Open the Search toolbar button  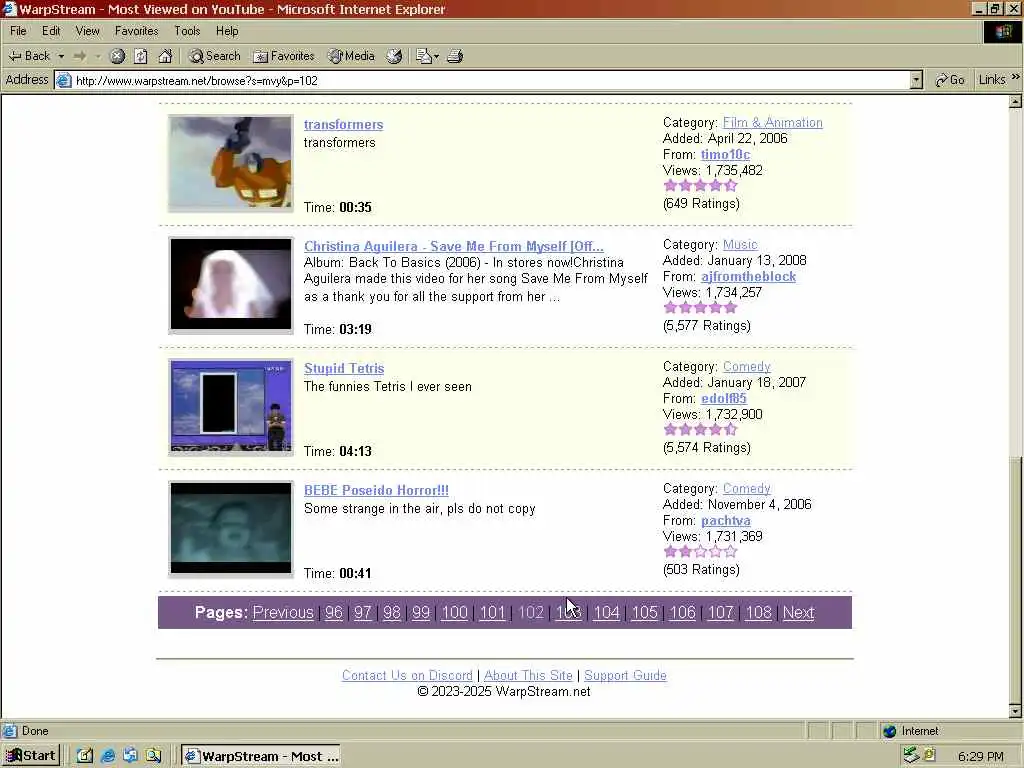(x=215, y=56)
